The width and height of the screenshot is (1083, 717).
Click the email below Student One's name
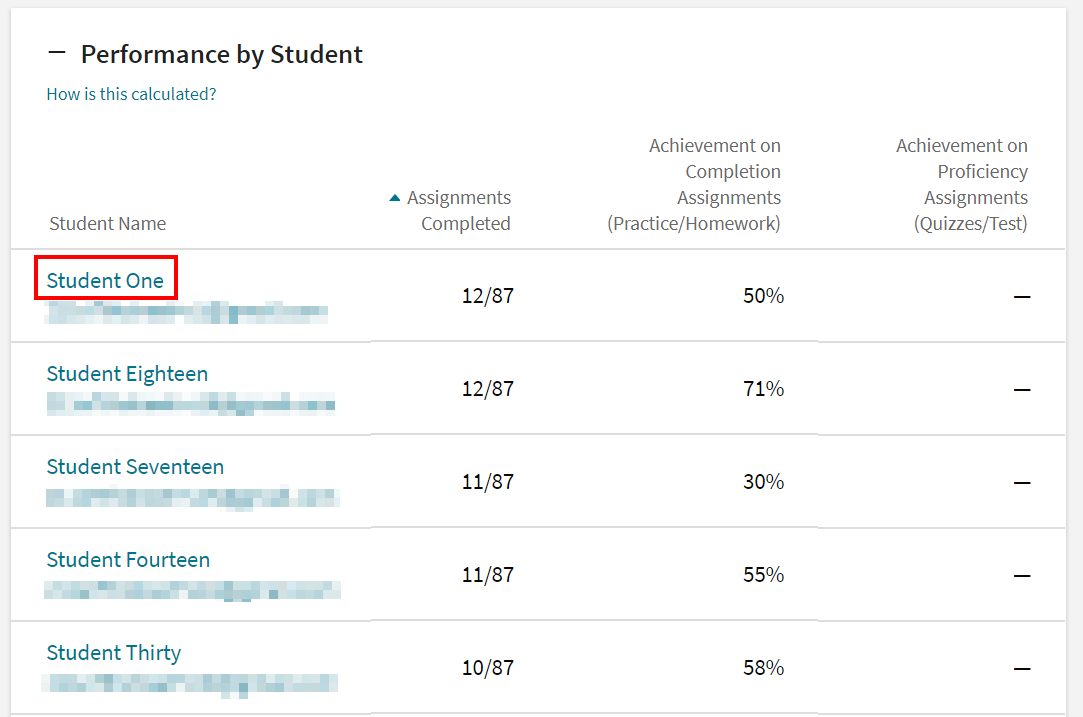tap(186, 312)
